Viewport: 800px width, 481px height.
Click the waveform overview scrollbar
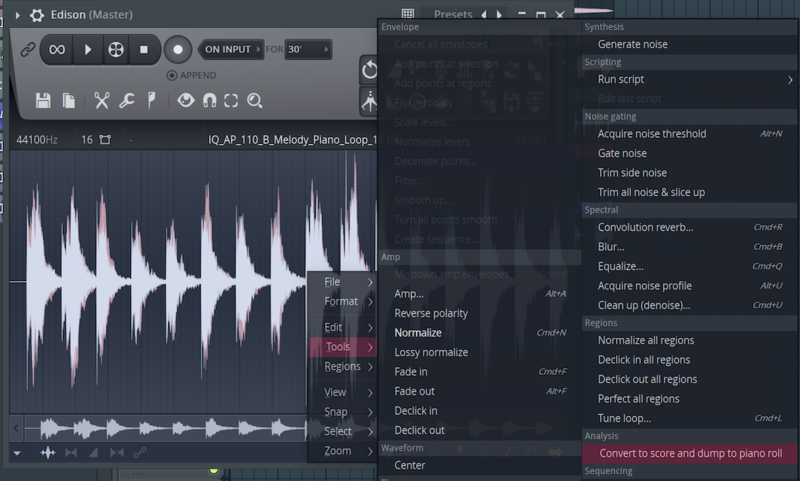160,429
